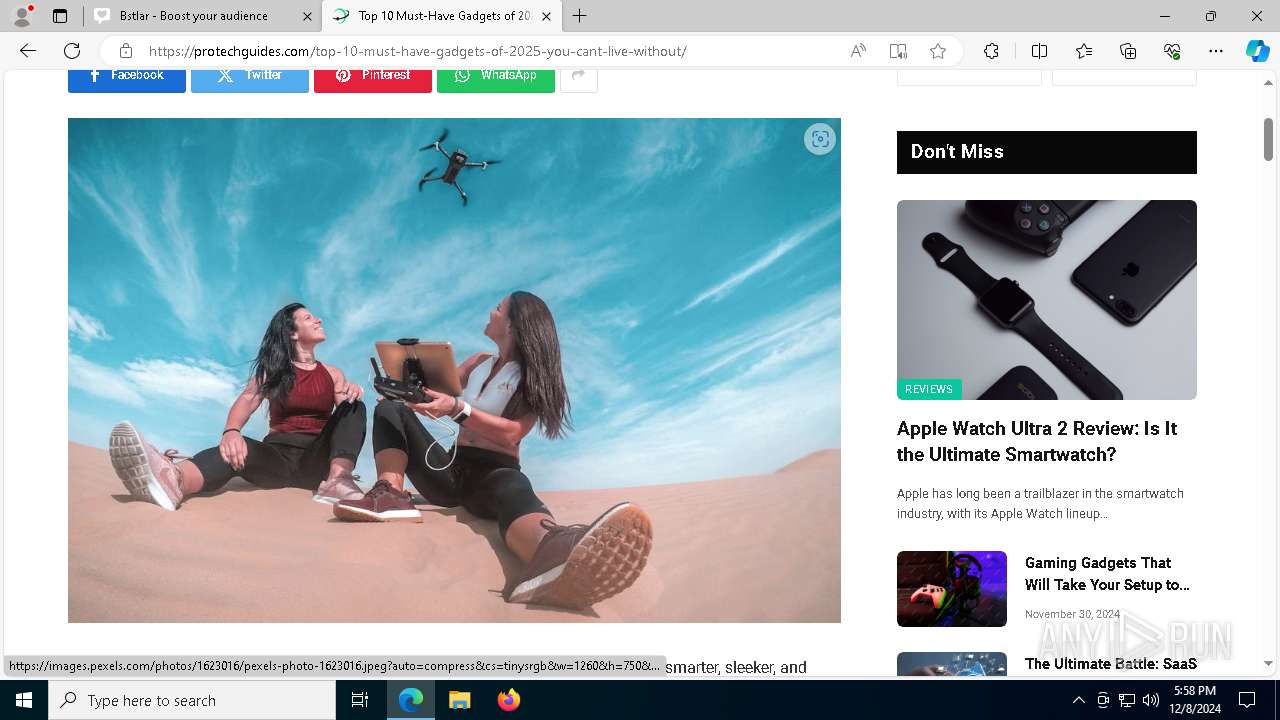Open more share options arrow

pyautogui.click(x=579, y=80)
